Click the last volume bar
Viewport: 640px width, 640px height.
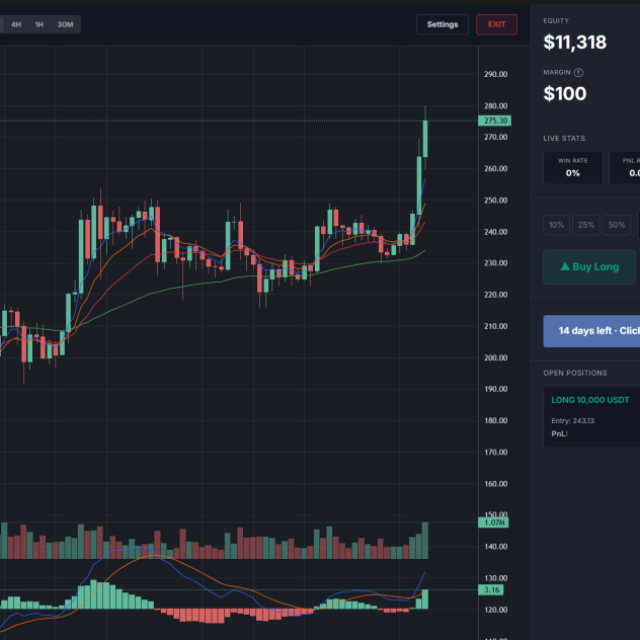[x=425, y=540]
